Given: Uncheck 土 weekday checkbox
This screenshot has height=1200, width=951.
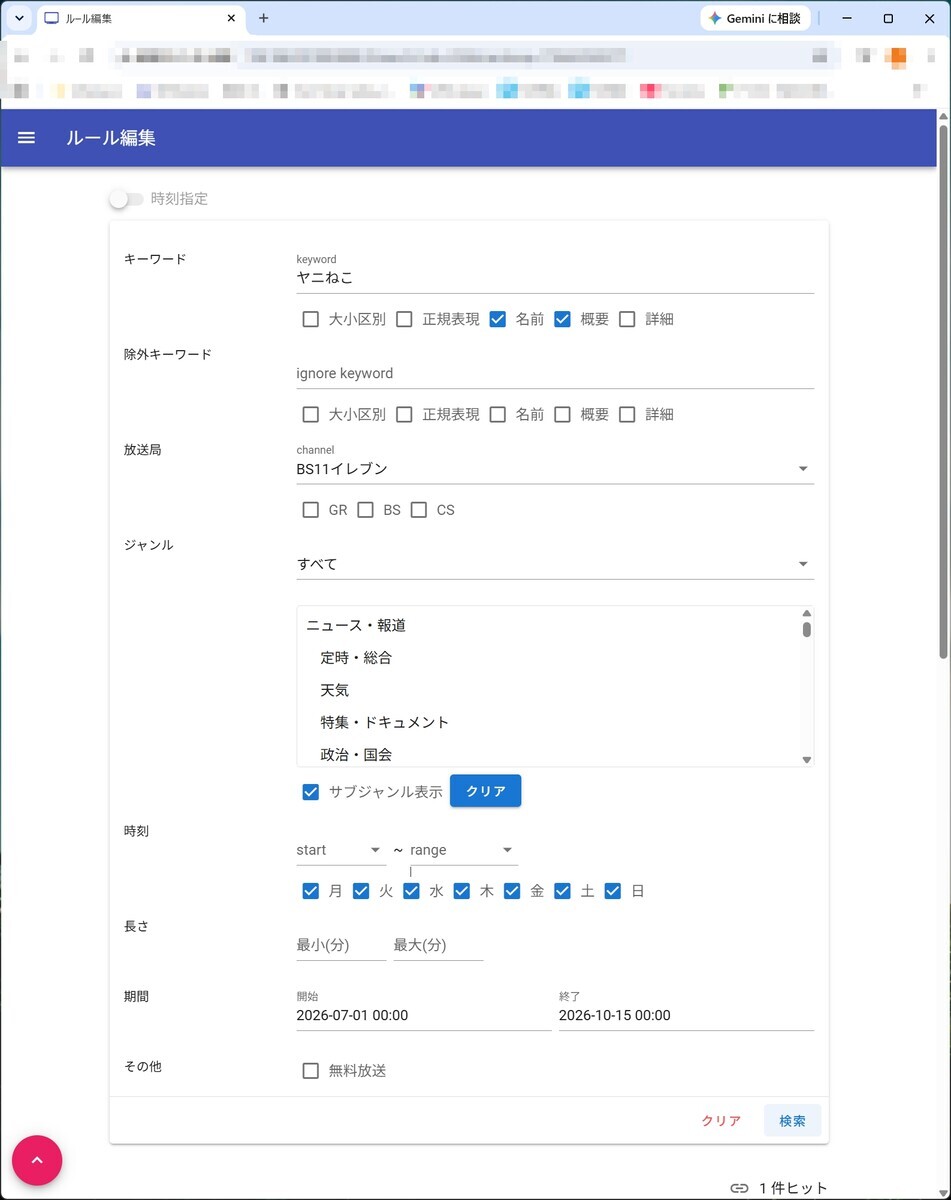Looking at the screenshot, I should [562, 891].
